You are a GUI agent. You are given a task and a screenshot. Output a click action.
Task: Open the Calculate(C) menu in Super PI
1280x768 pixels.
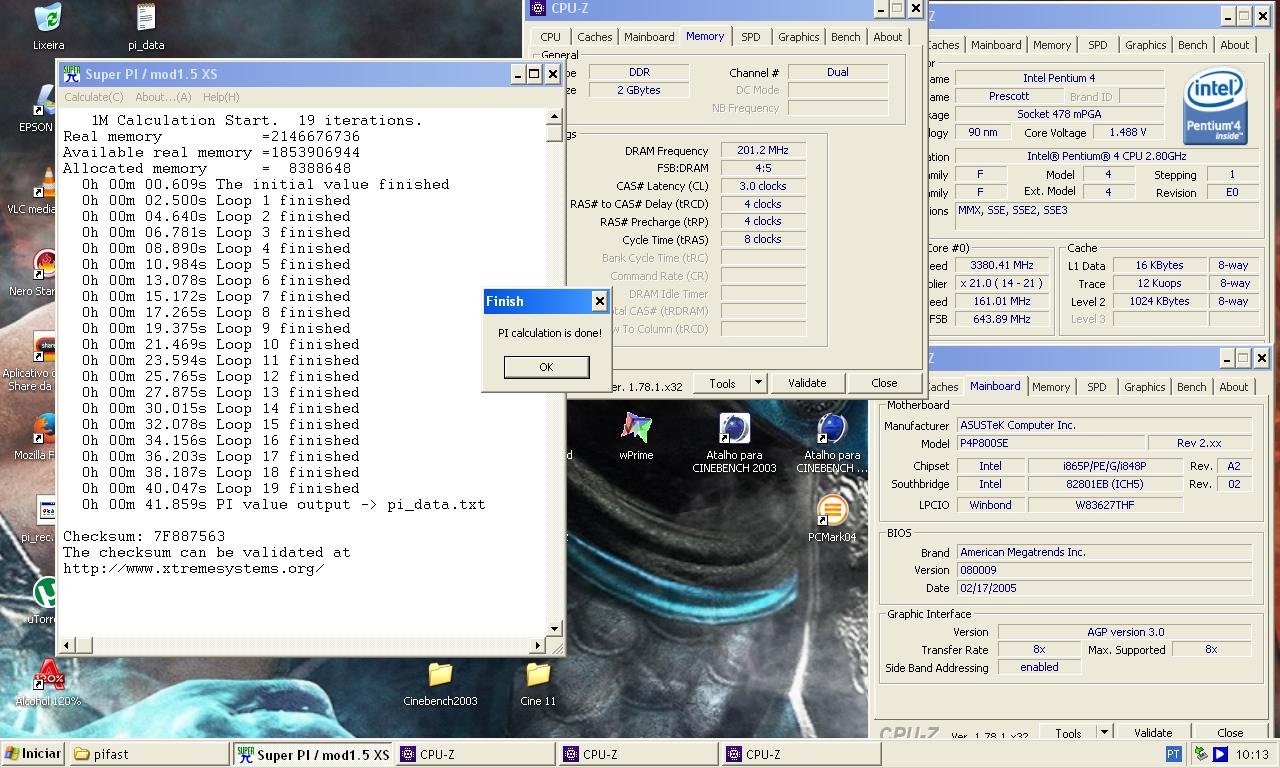point(94,97)
